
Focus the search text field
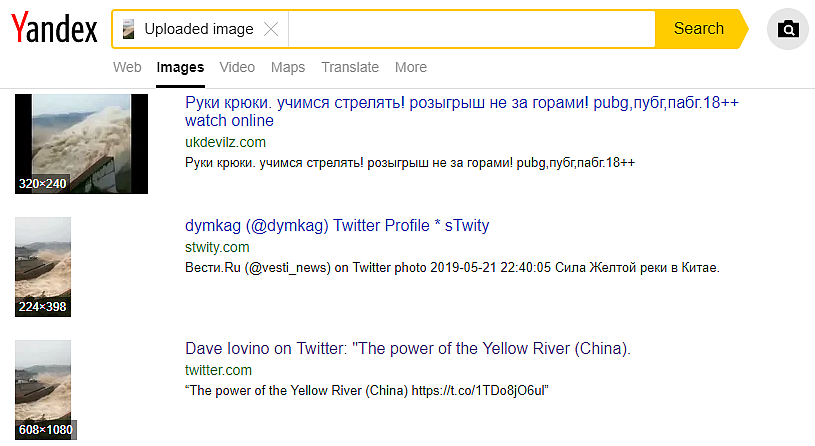[471, 29]
